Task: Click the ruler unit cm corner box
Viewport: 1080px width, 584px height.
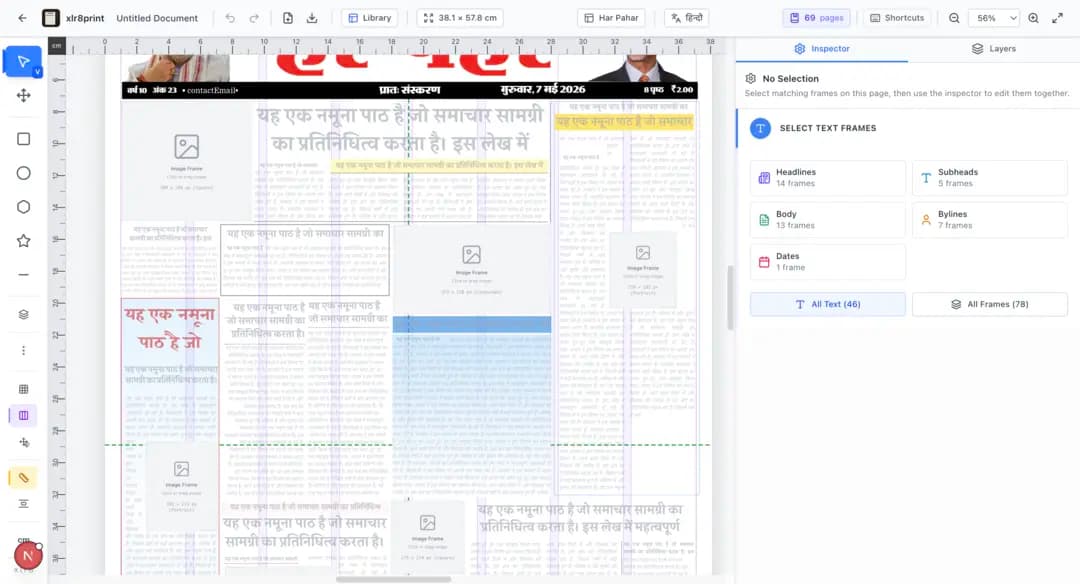Action: point(56,45)
